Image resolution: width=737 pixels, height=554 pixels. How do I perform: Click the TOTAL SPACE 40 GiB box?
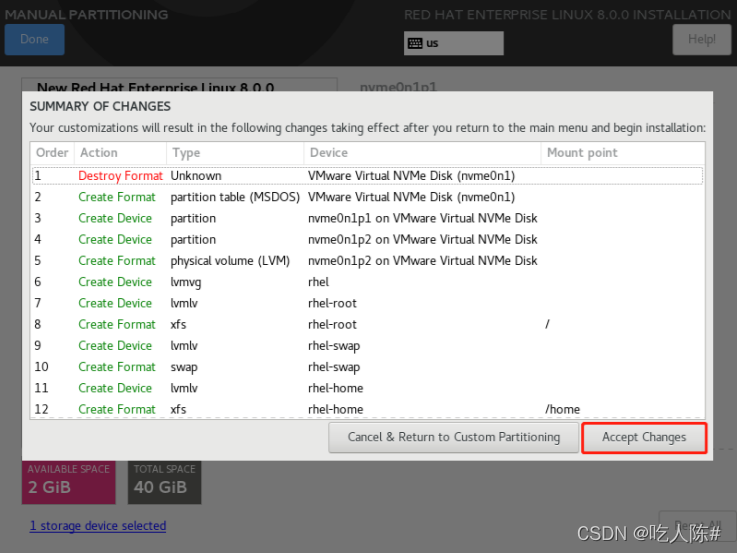pos(165,482)
